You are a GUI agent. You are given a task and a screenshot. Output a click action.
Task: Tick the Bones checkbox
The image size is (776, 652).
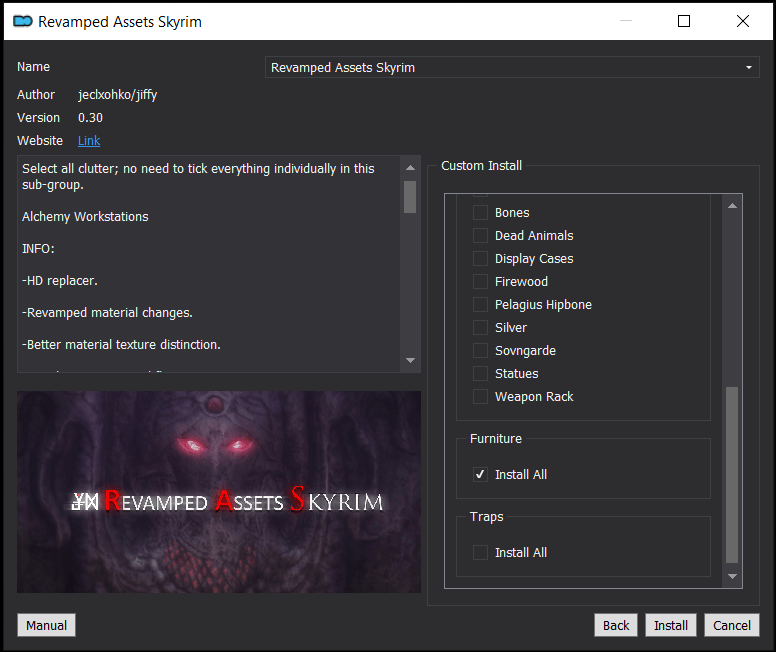tap(480, 212)
